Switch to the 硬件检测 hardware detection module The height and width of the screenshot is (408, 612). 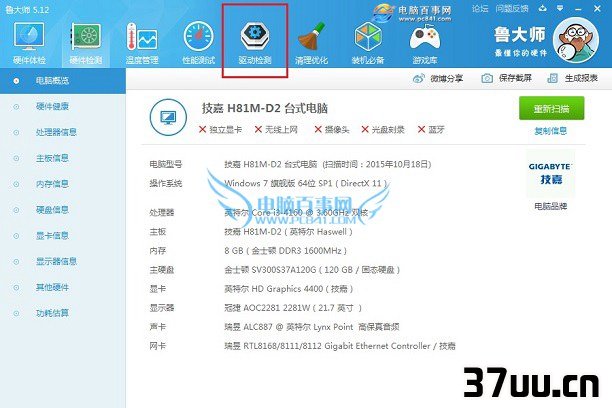85,43
